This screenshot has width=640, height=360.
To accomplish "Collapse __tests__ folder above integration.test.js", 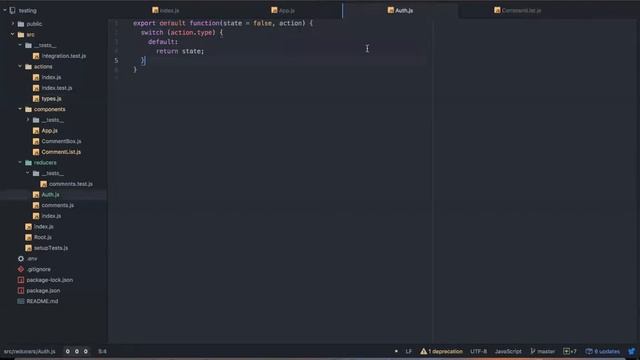I will (20, 45).
